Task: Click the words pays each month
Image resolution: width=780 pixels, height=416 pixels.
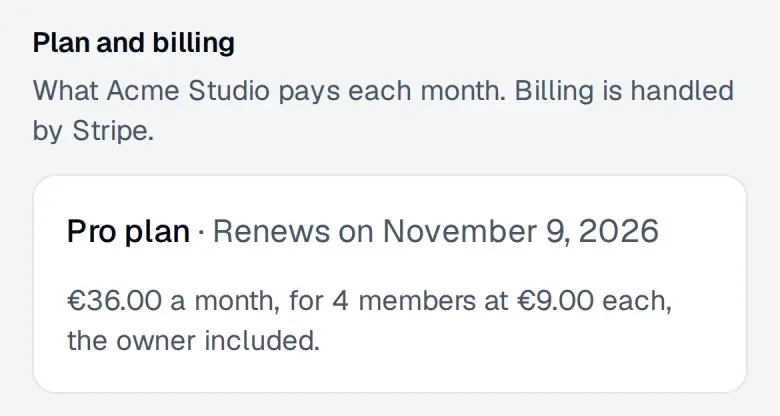Action: tap(392, 92)
